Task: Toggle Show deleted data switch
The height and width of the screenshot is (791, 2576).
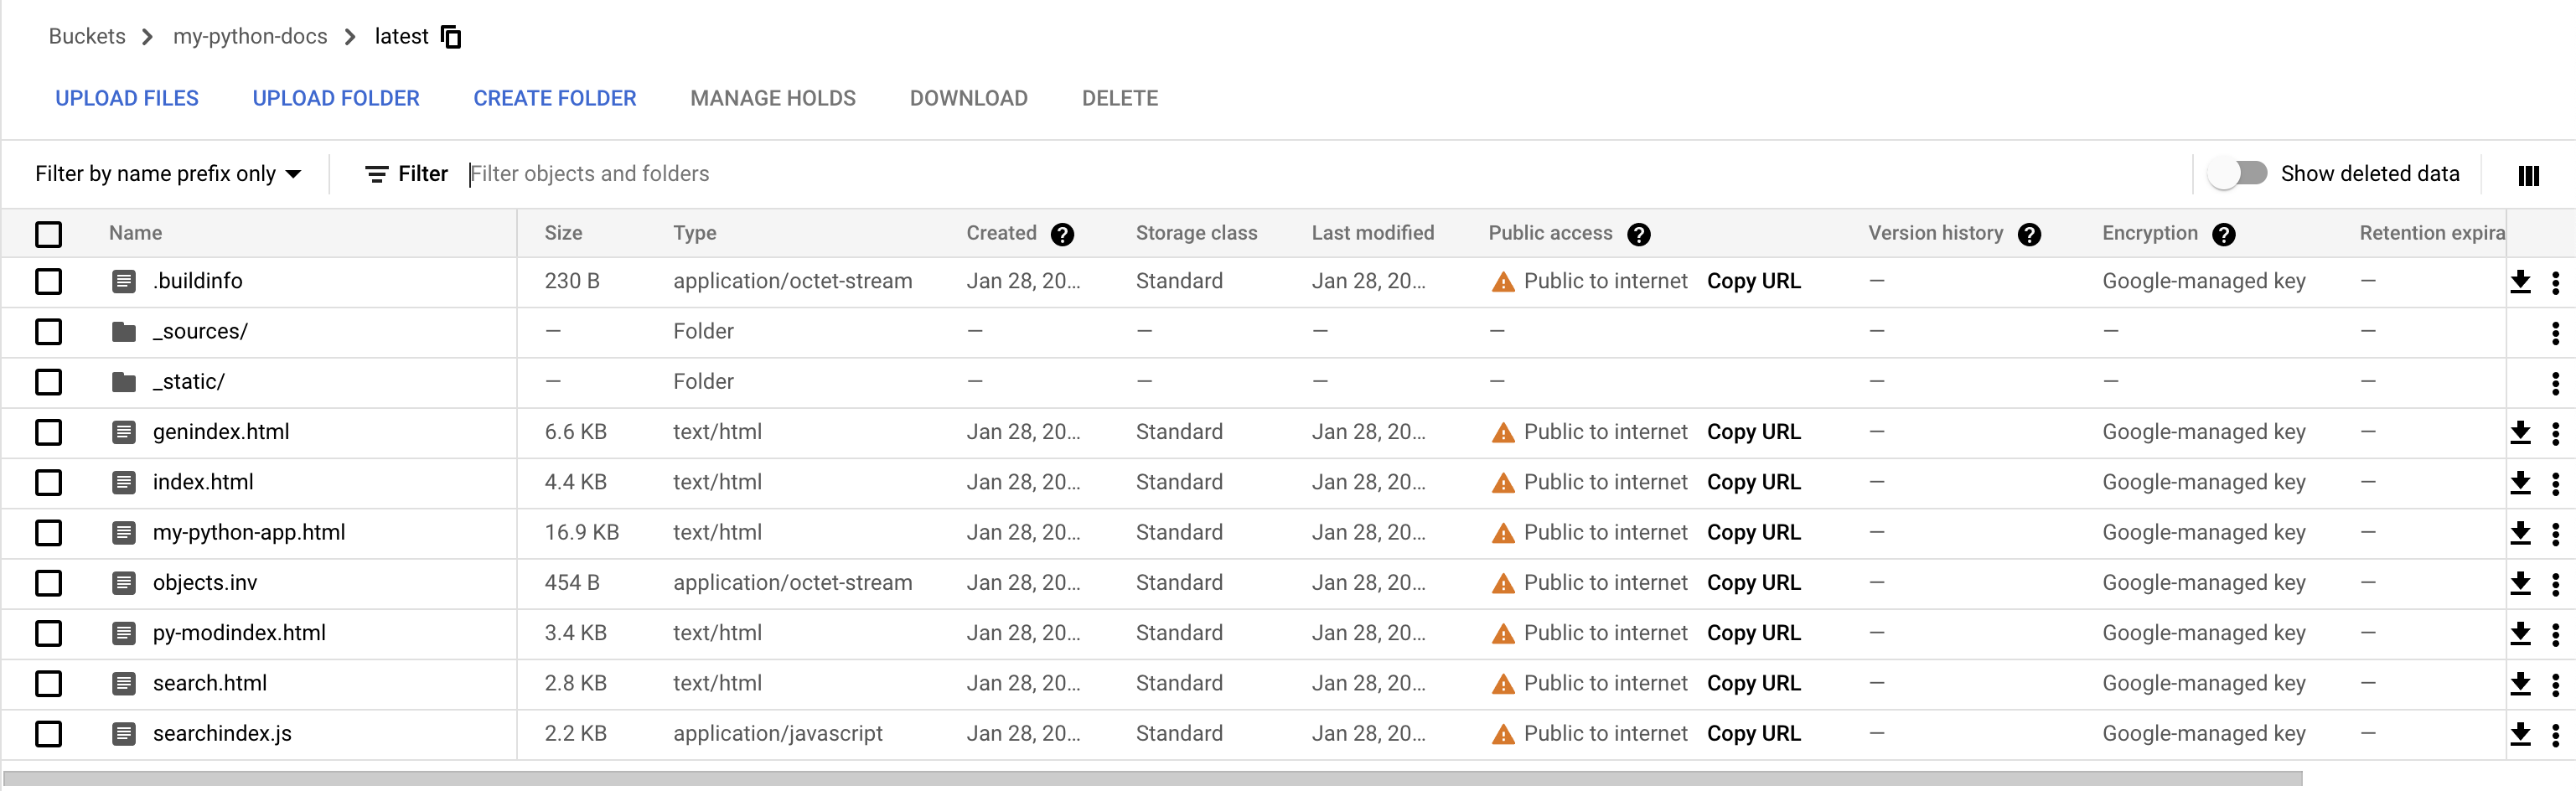Action: 2238,174
